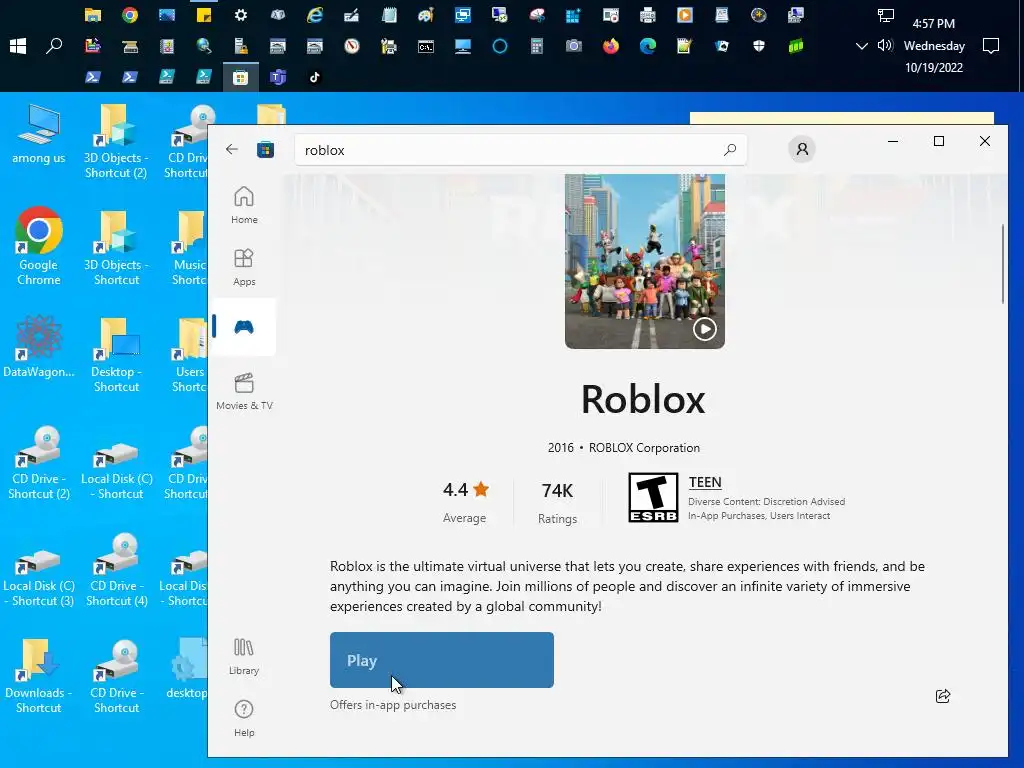Open Sticky Notes from taskbar
Viewport: 1024px width, 768px height.
pyautogui.click(x=204, y=14)
